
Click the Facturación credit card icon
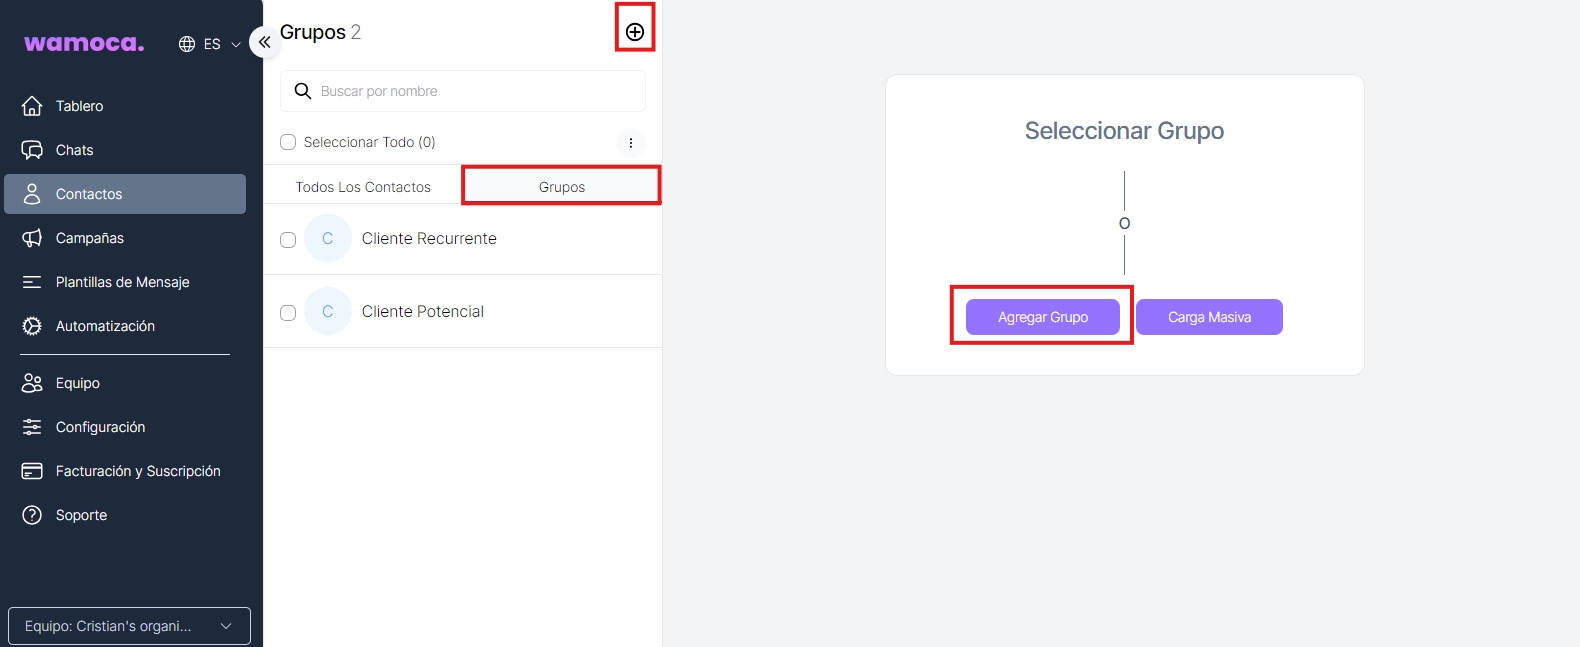32,471
